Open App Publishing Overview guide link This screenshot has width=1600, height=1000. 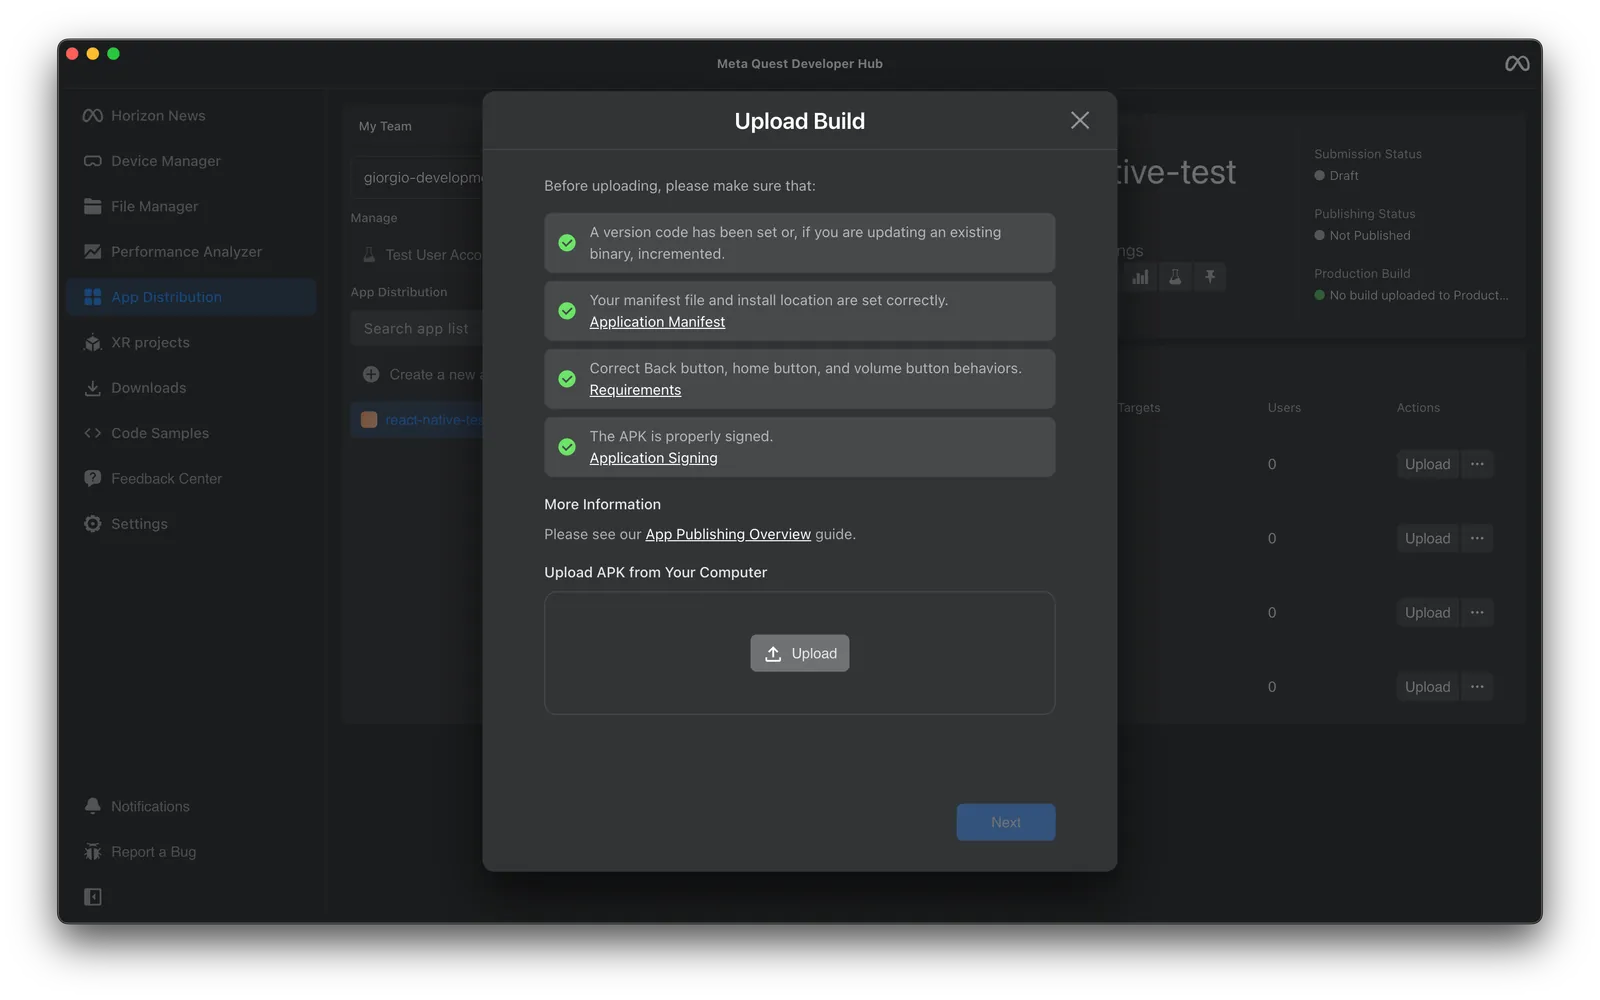coord(728,534)
